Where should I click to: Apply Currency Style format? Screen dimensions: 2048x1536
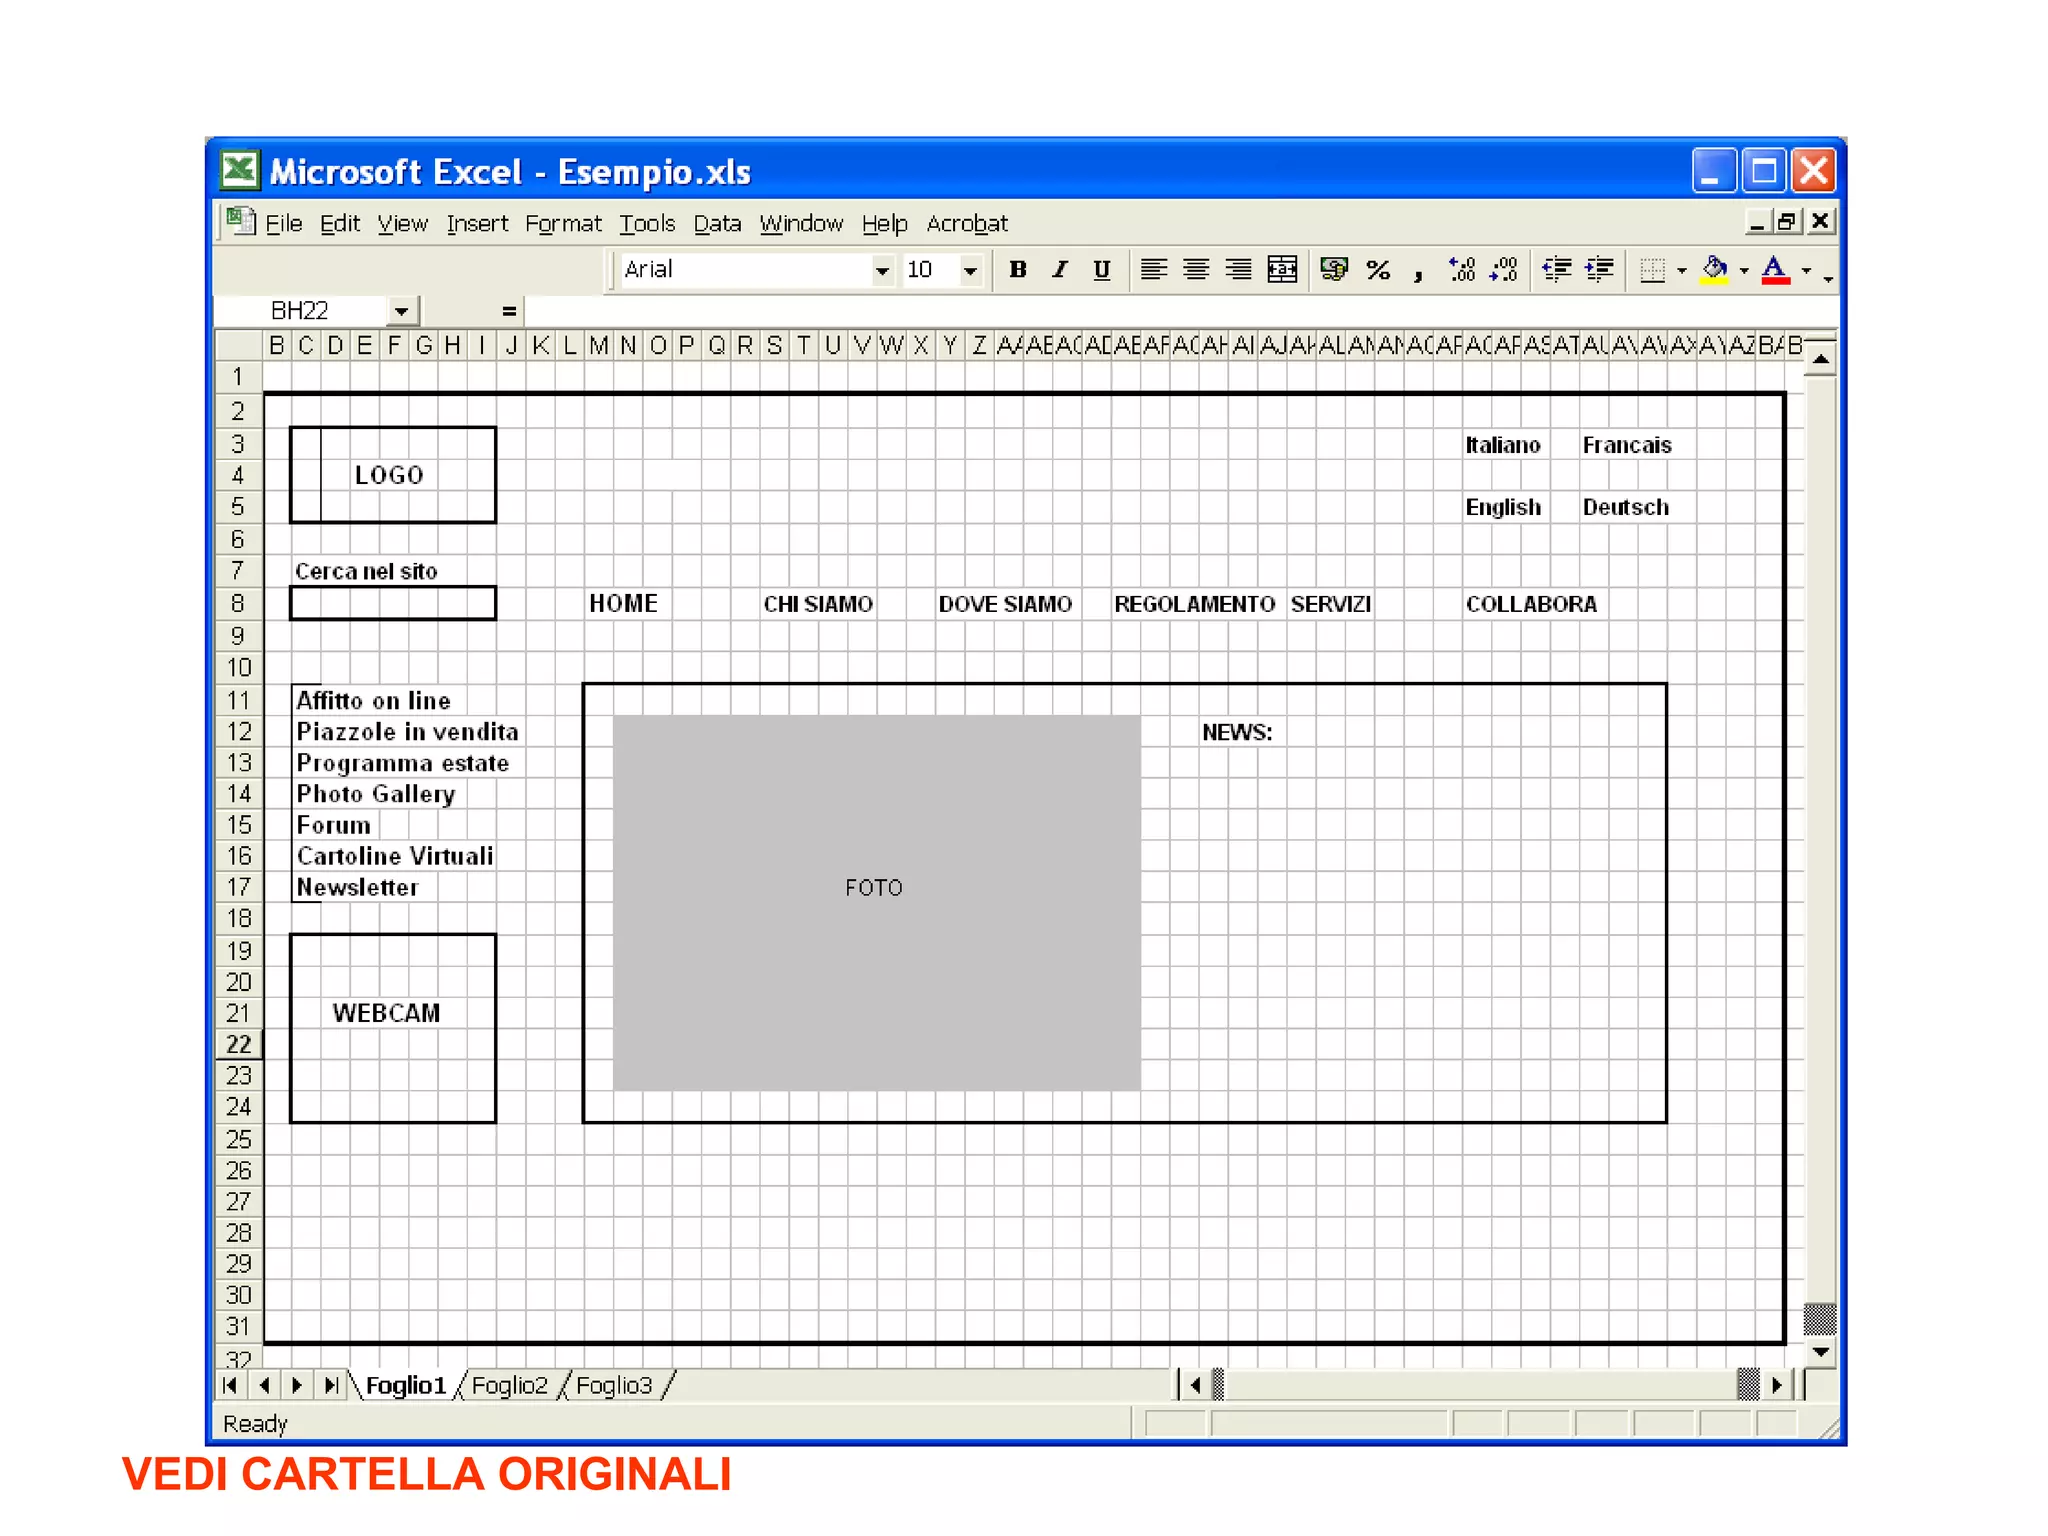1333,269
